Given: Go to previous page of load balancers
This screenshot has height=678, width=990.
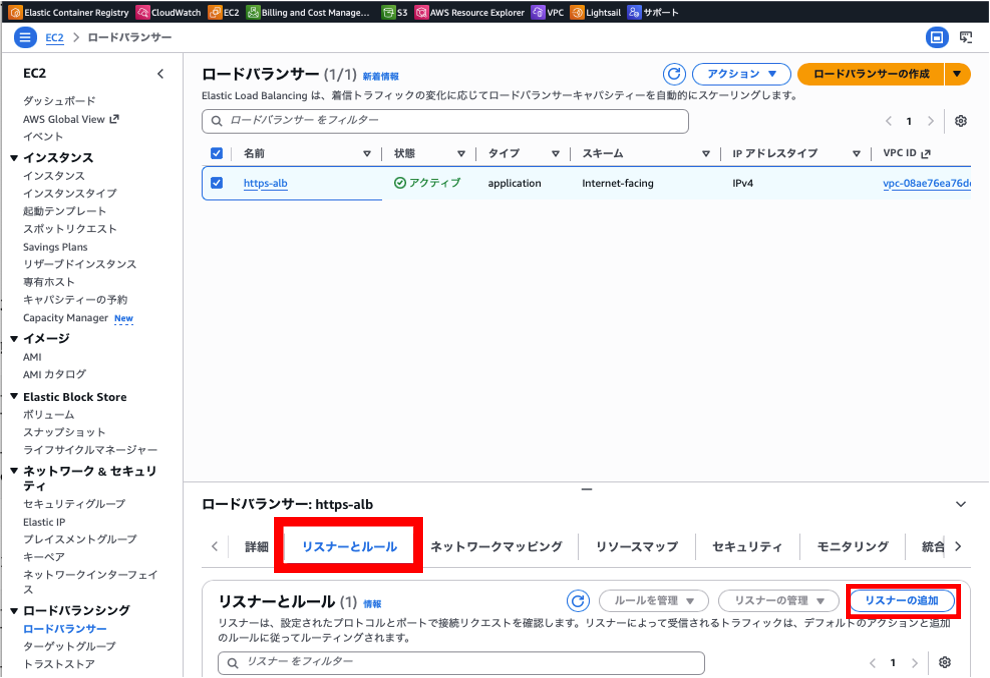Looking at the screenshot, I should [888, 121].
